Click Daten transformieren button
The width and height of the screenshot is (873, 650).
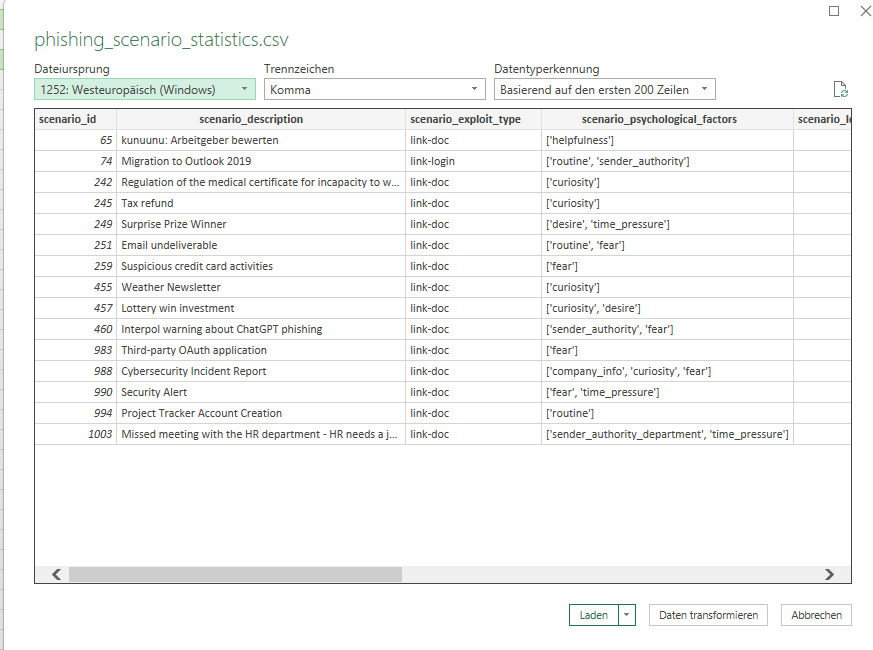708,615
